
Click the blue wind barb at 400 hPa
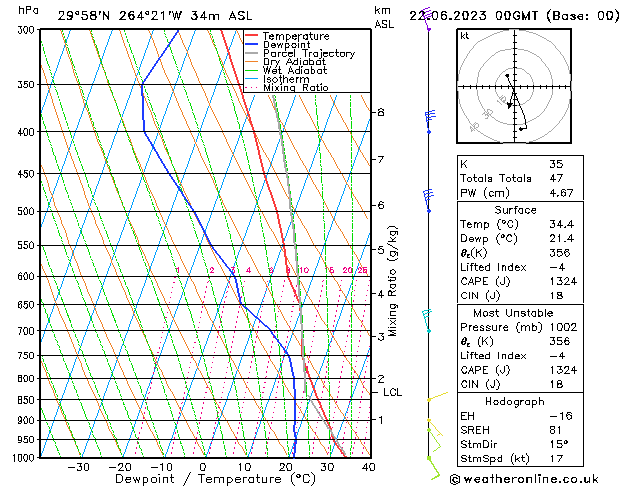coord(430,121)
